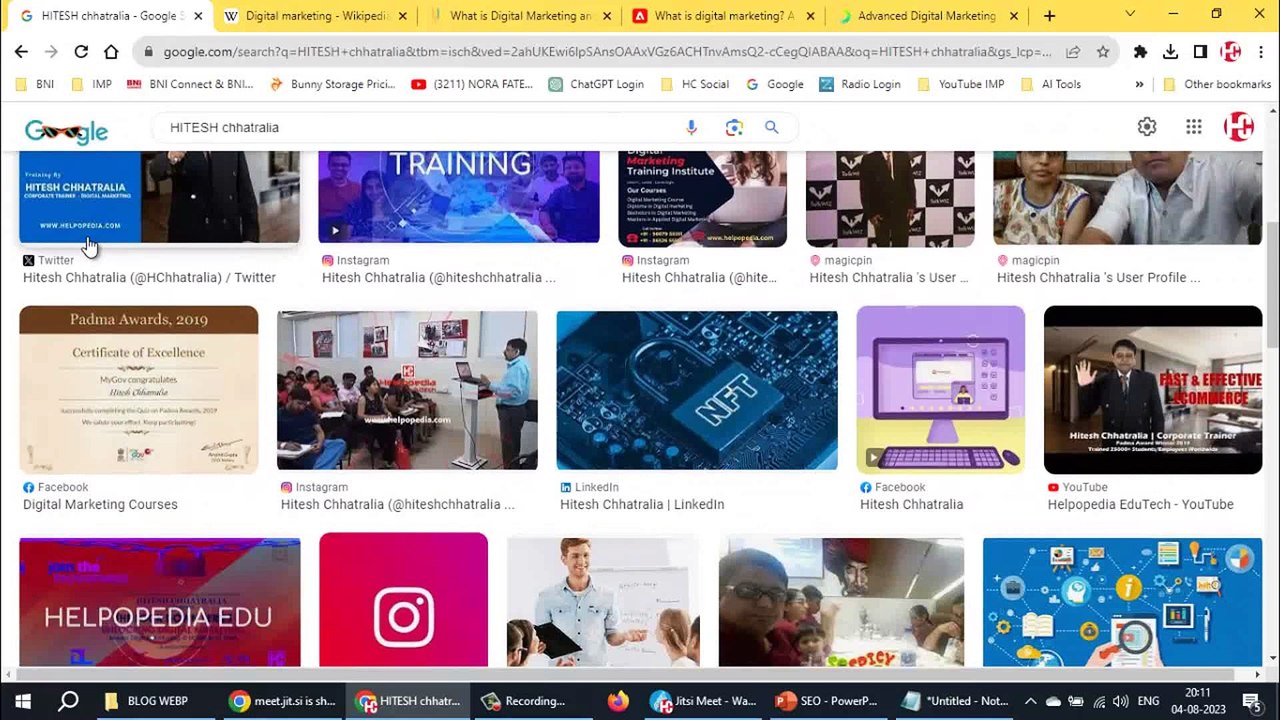Click the browser address bar URL
The height and width of the screenshot is (720, 1280).
point(607,51)
